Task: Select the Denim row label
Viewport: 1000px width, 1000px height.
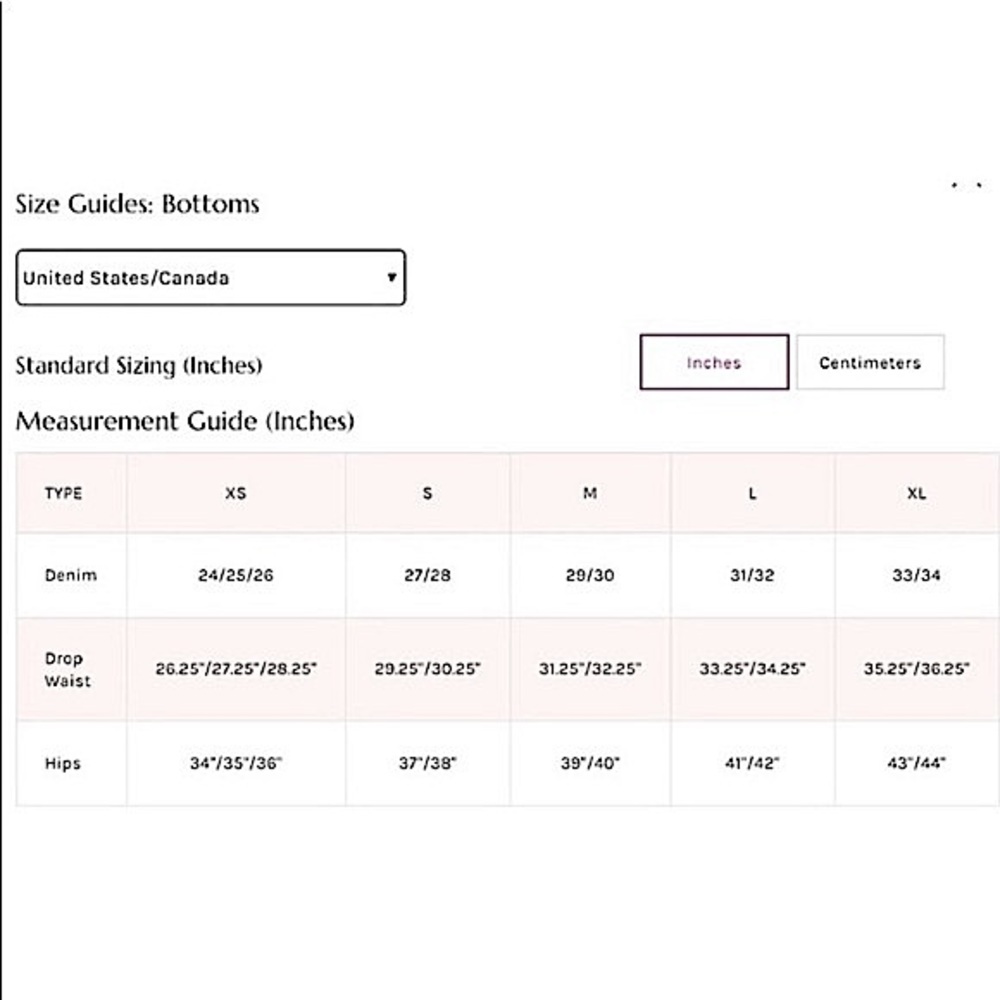Action: pyautogui.click(x=71, y=575)
